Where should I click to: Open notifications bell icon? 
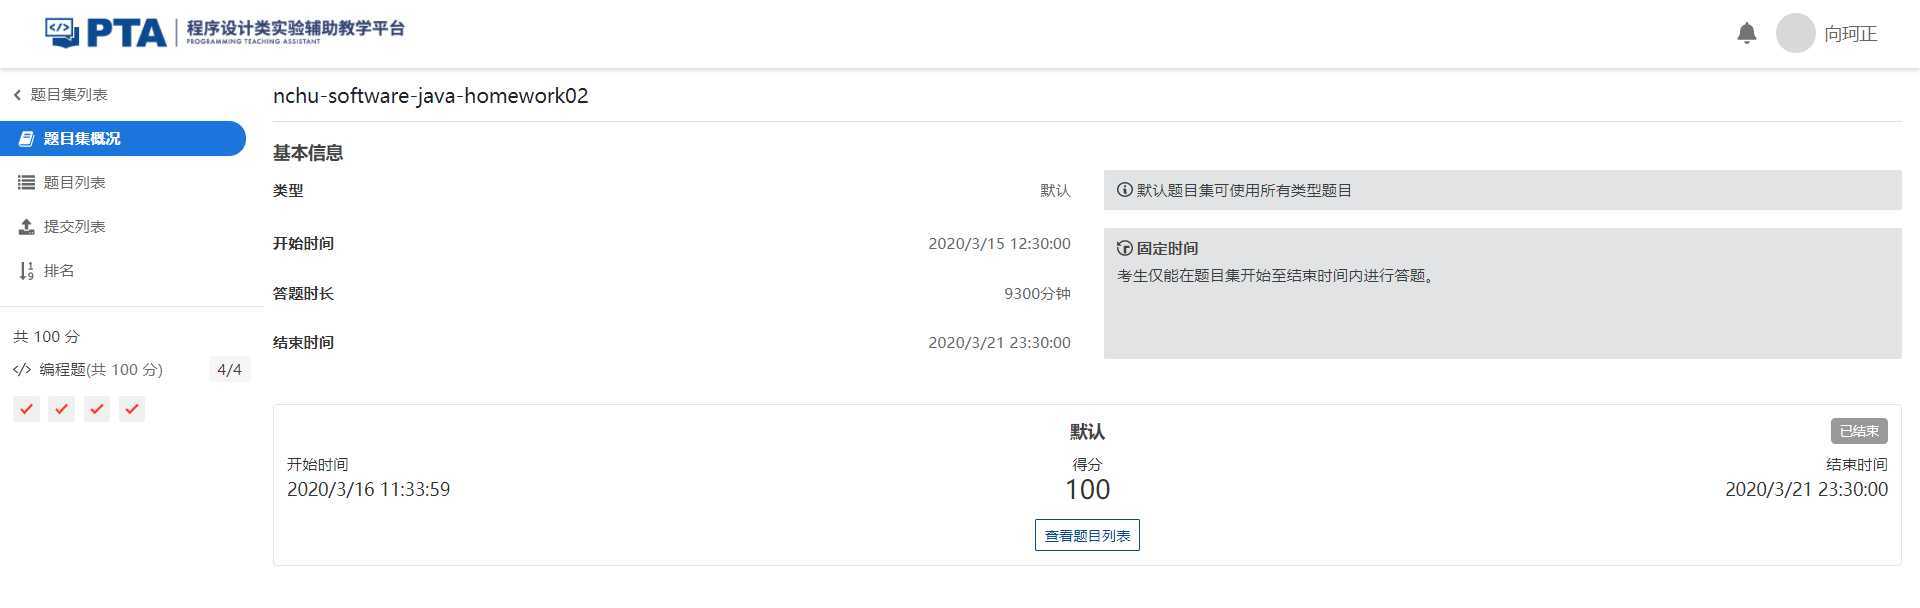tap(1747, 33)
